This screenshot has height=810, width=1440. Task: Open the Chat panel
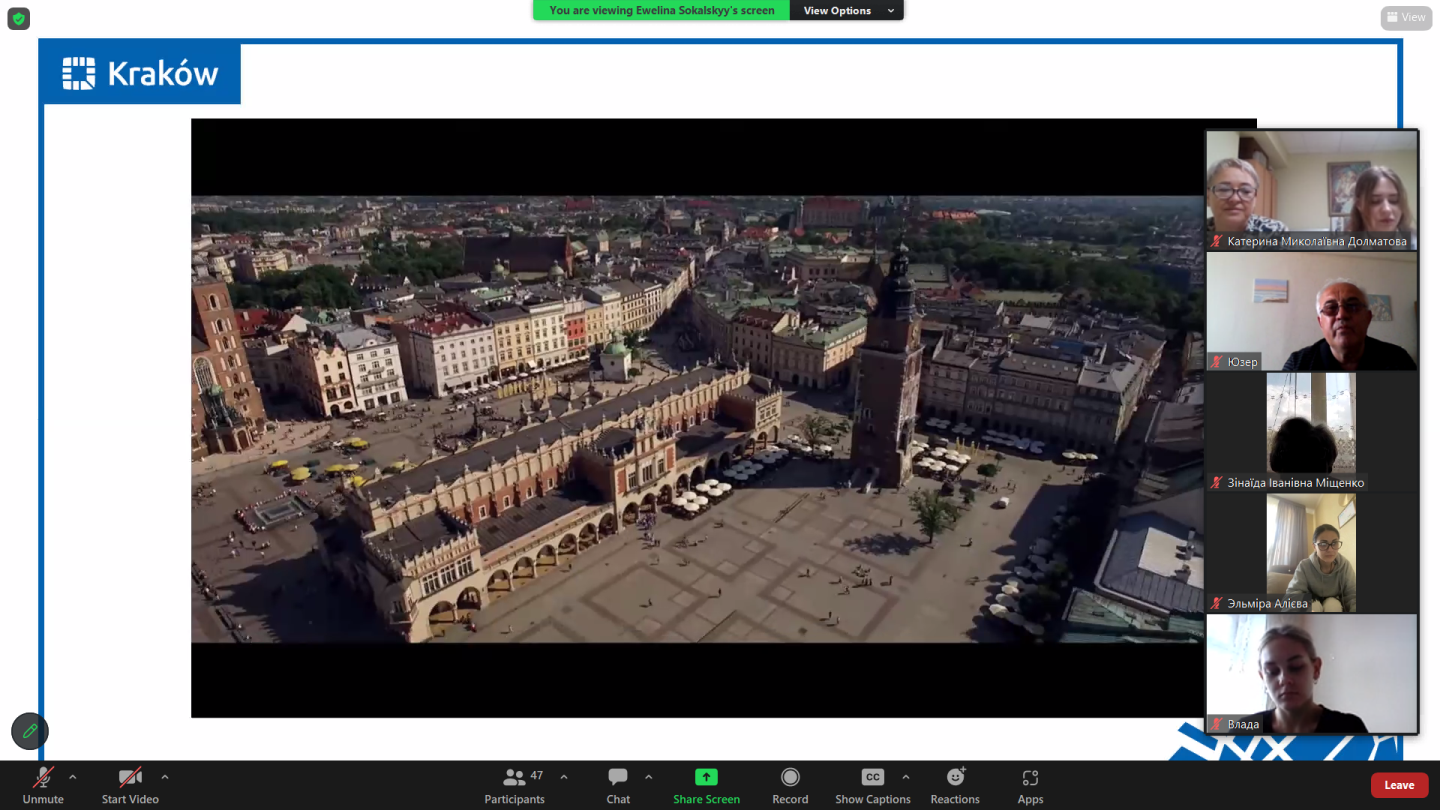tap(618, 778)
